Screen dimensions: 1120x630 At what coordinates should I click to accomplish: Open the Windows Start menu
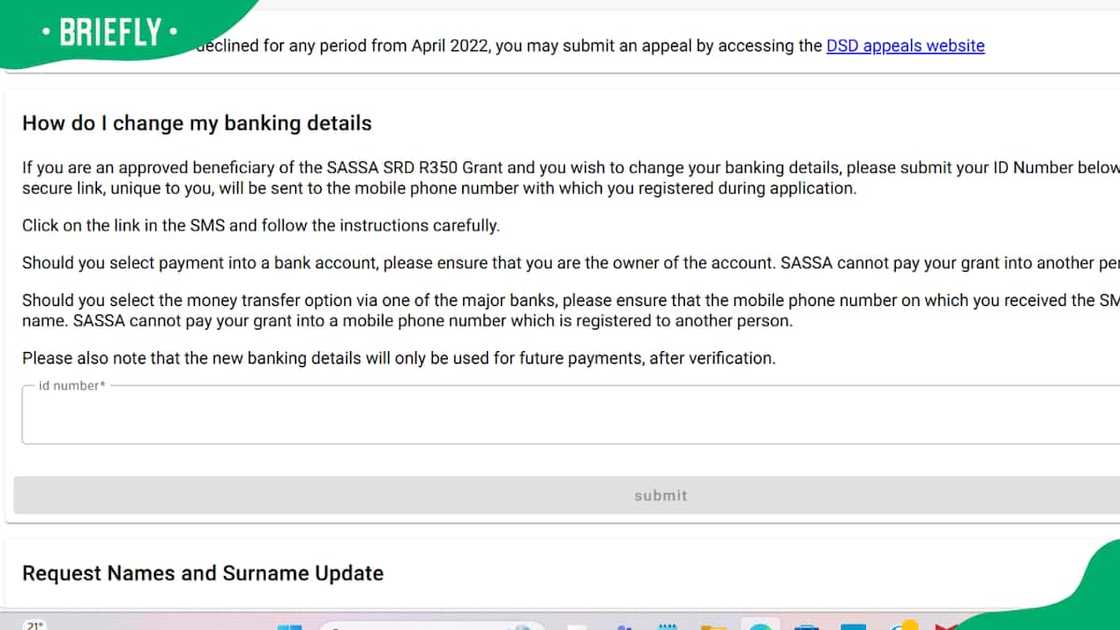289,627
